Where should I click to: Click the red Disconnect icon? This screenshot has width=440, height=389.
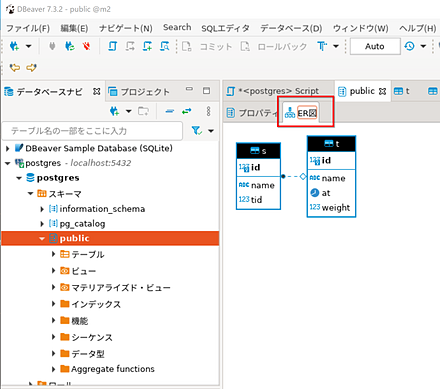tap(87, 46)
